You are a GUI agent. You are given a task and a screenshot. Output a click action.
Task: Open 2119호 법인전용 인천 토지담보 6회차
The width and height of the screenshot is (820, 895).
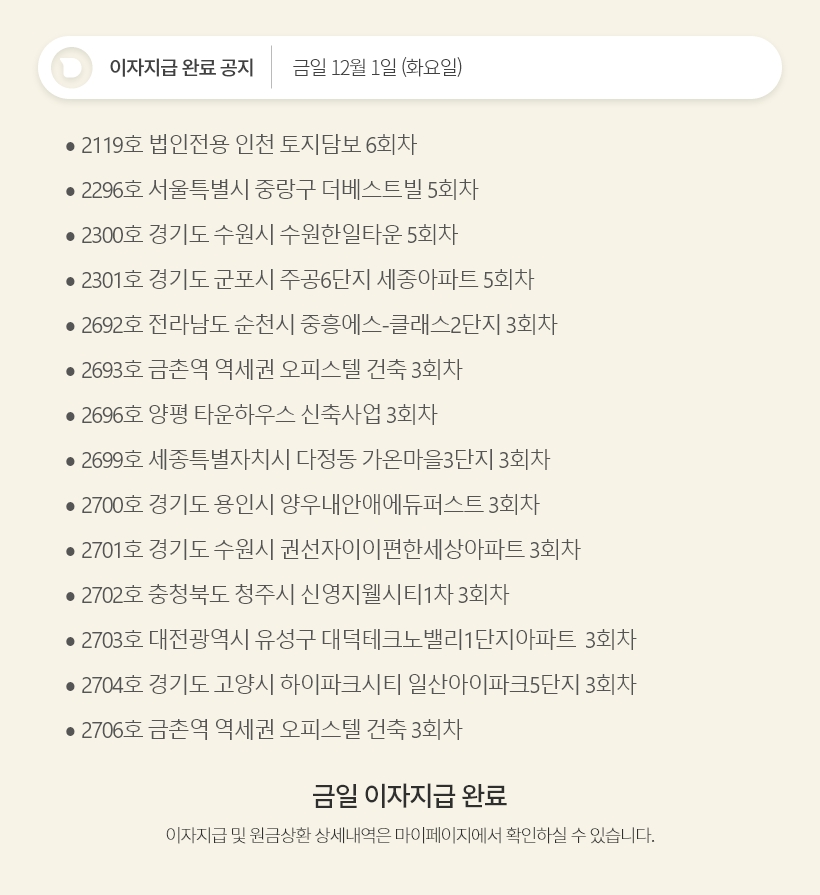click(248, 145)
